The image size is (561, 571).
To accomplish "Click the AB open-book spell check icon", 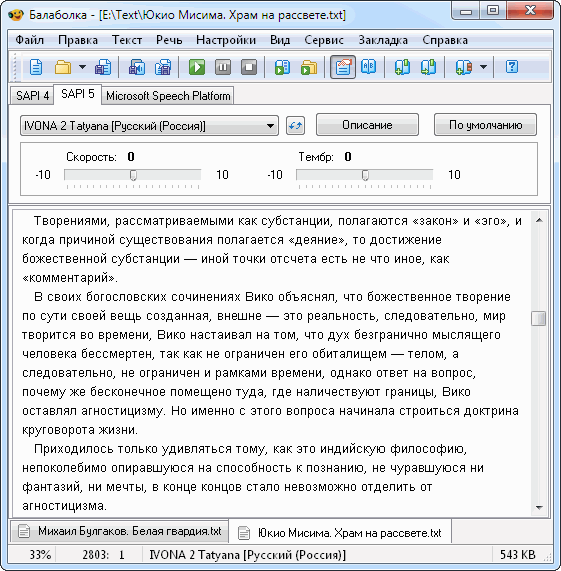I will pyautogui.click(x=368, y=67).
